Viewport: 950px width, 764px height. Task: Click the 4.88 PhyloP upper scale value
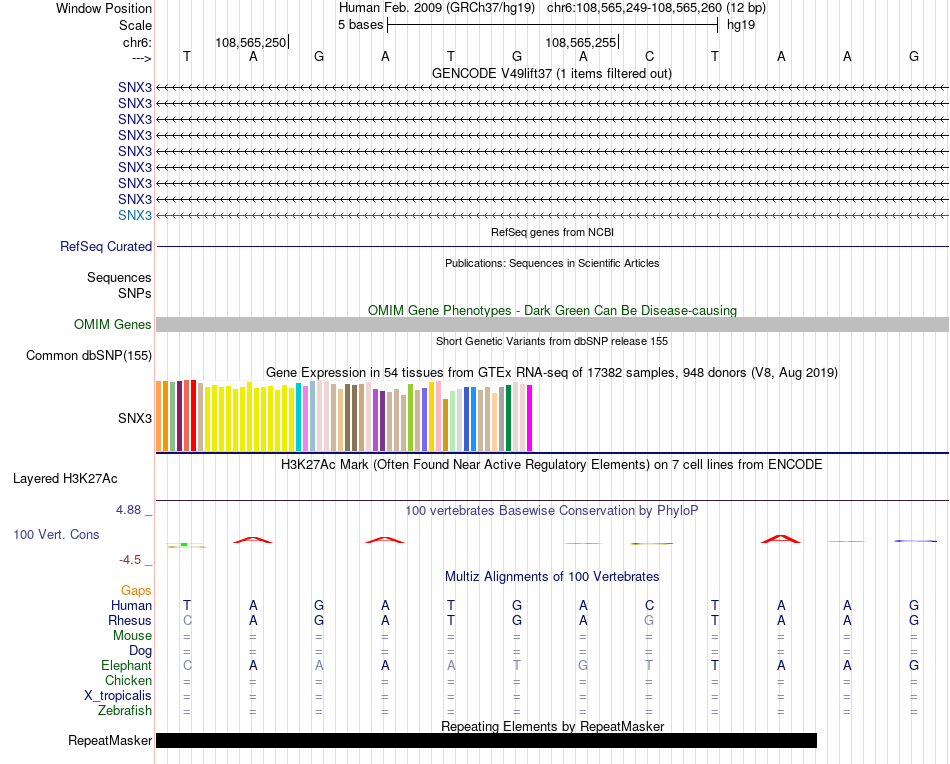coord(128,510)
